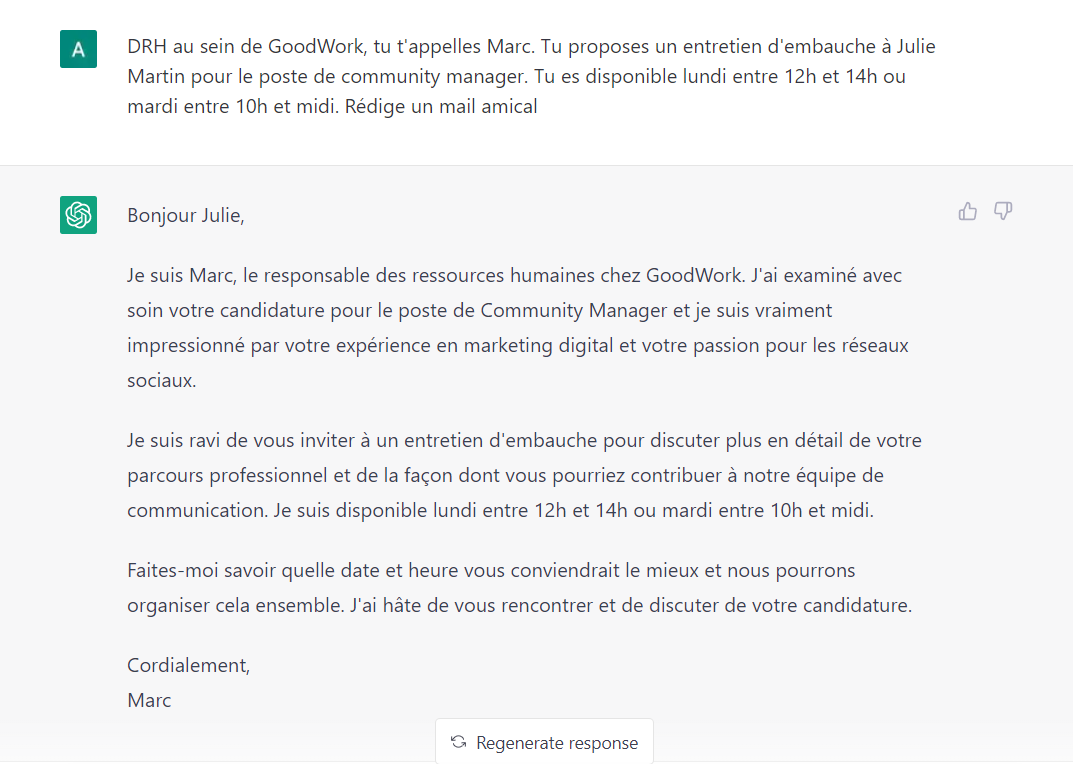Click the paragraph beginning 'Je suis ravi'

point(524,475)
